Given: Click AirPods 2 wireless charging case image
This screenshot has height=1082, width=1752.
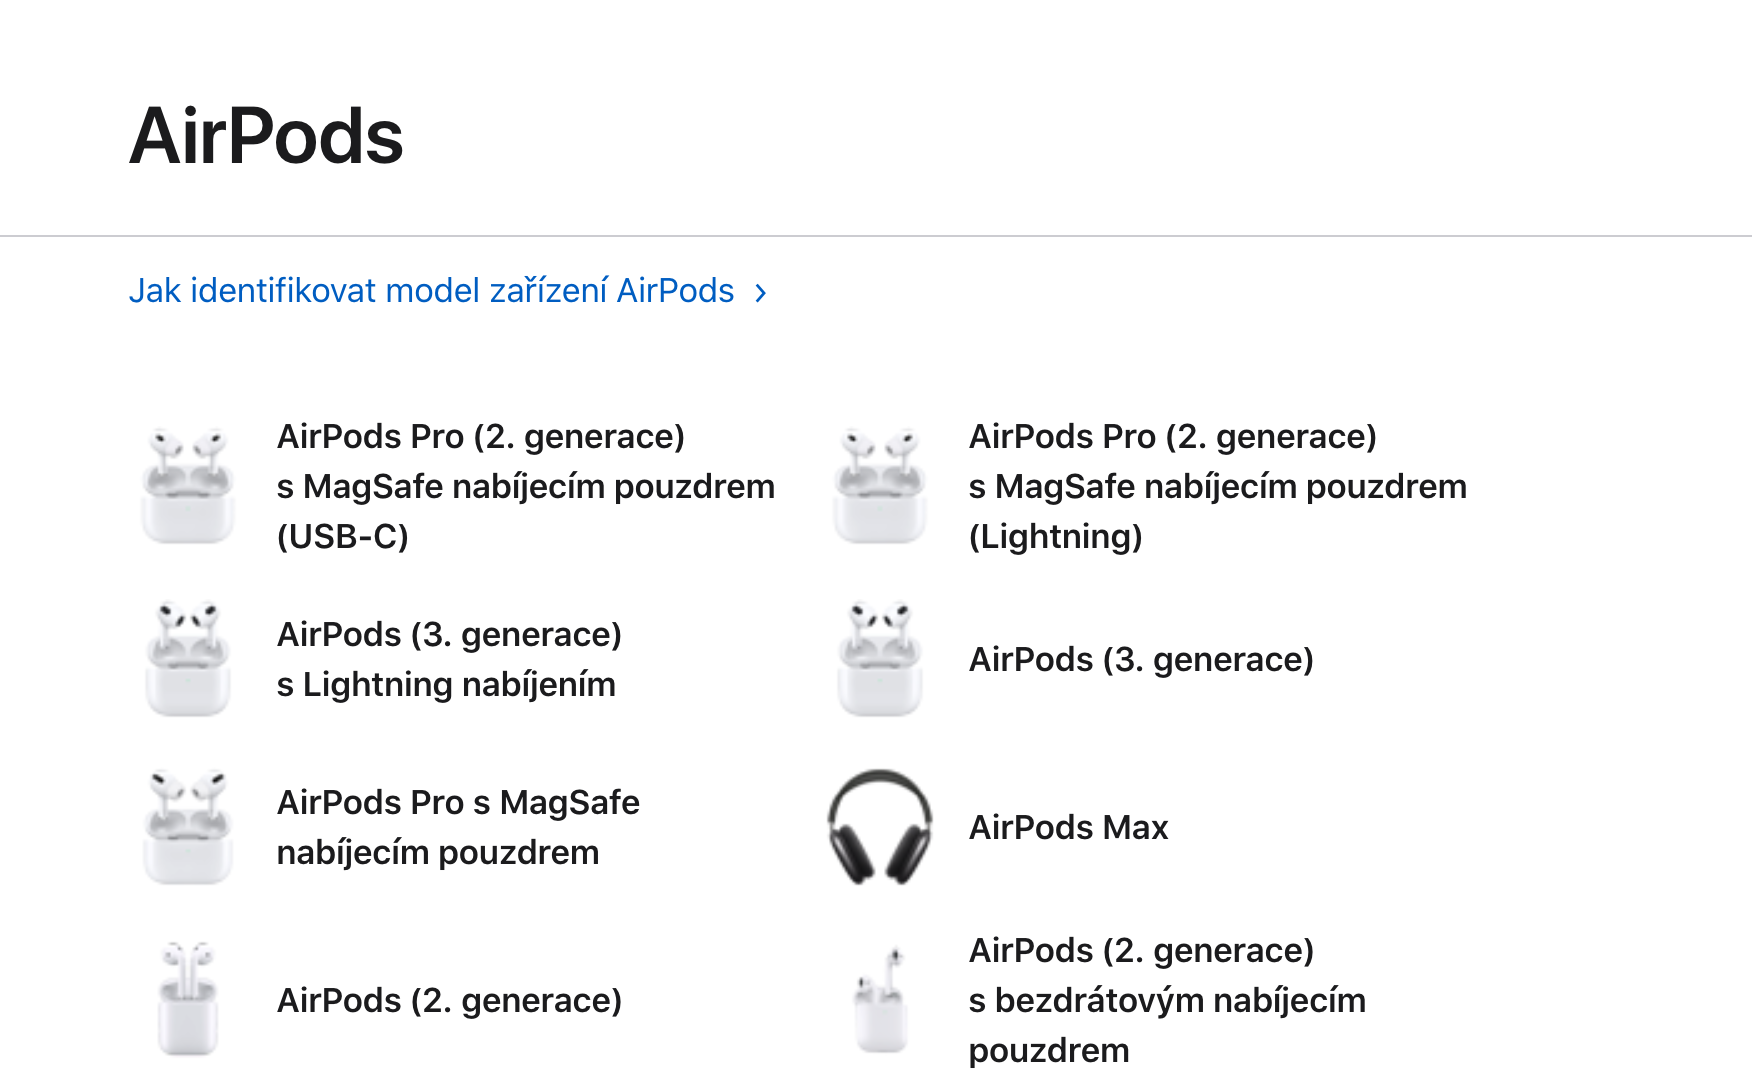Looking at the screenshot, I should 879,999.
